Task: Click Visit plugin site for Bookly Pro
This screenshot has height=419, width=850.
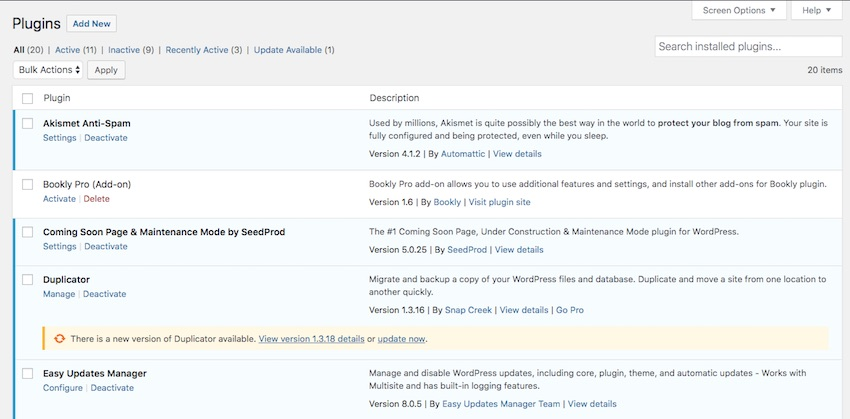Action: coord(500,202)
